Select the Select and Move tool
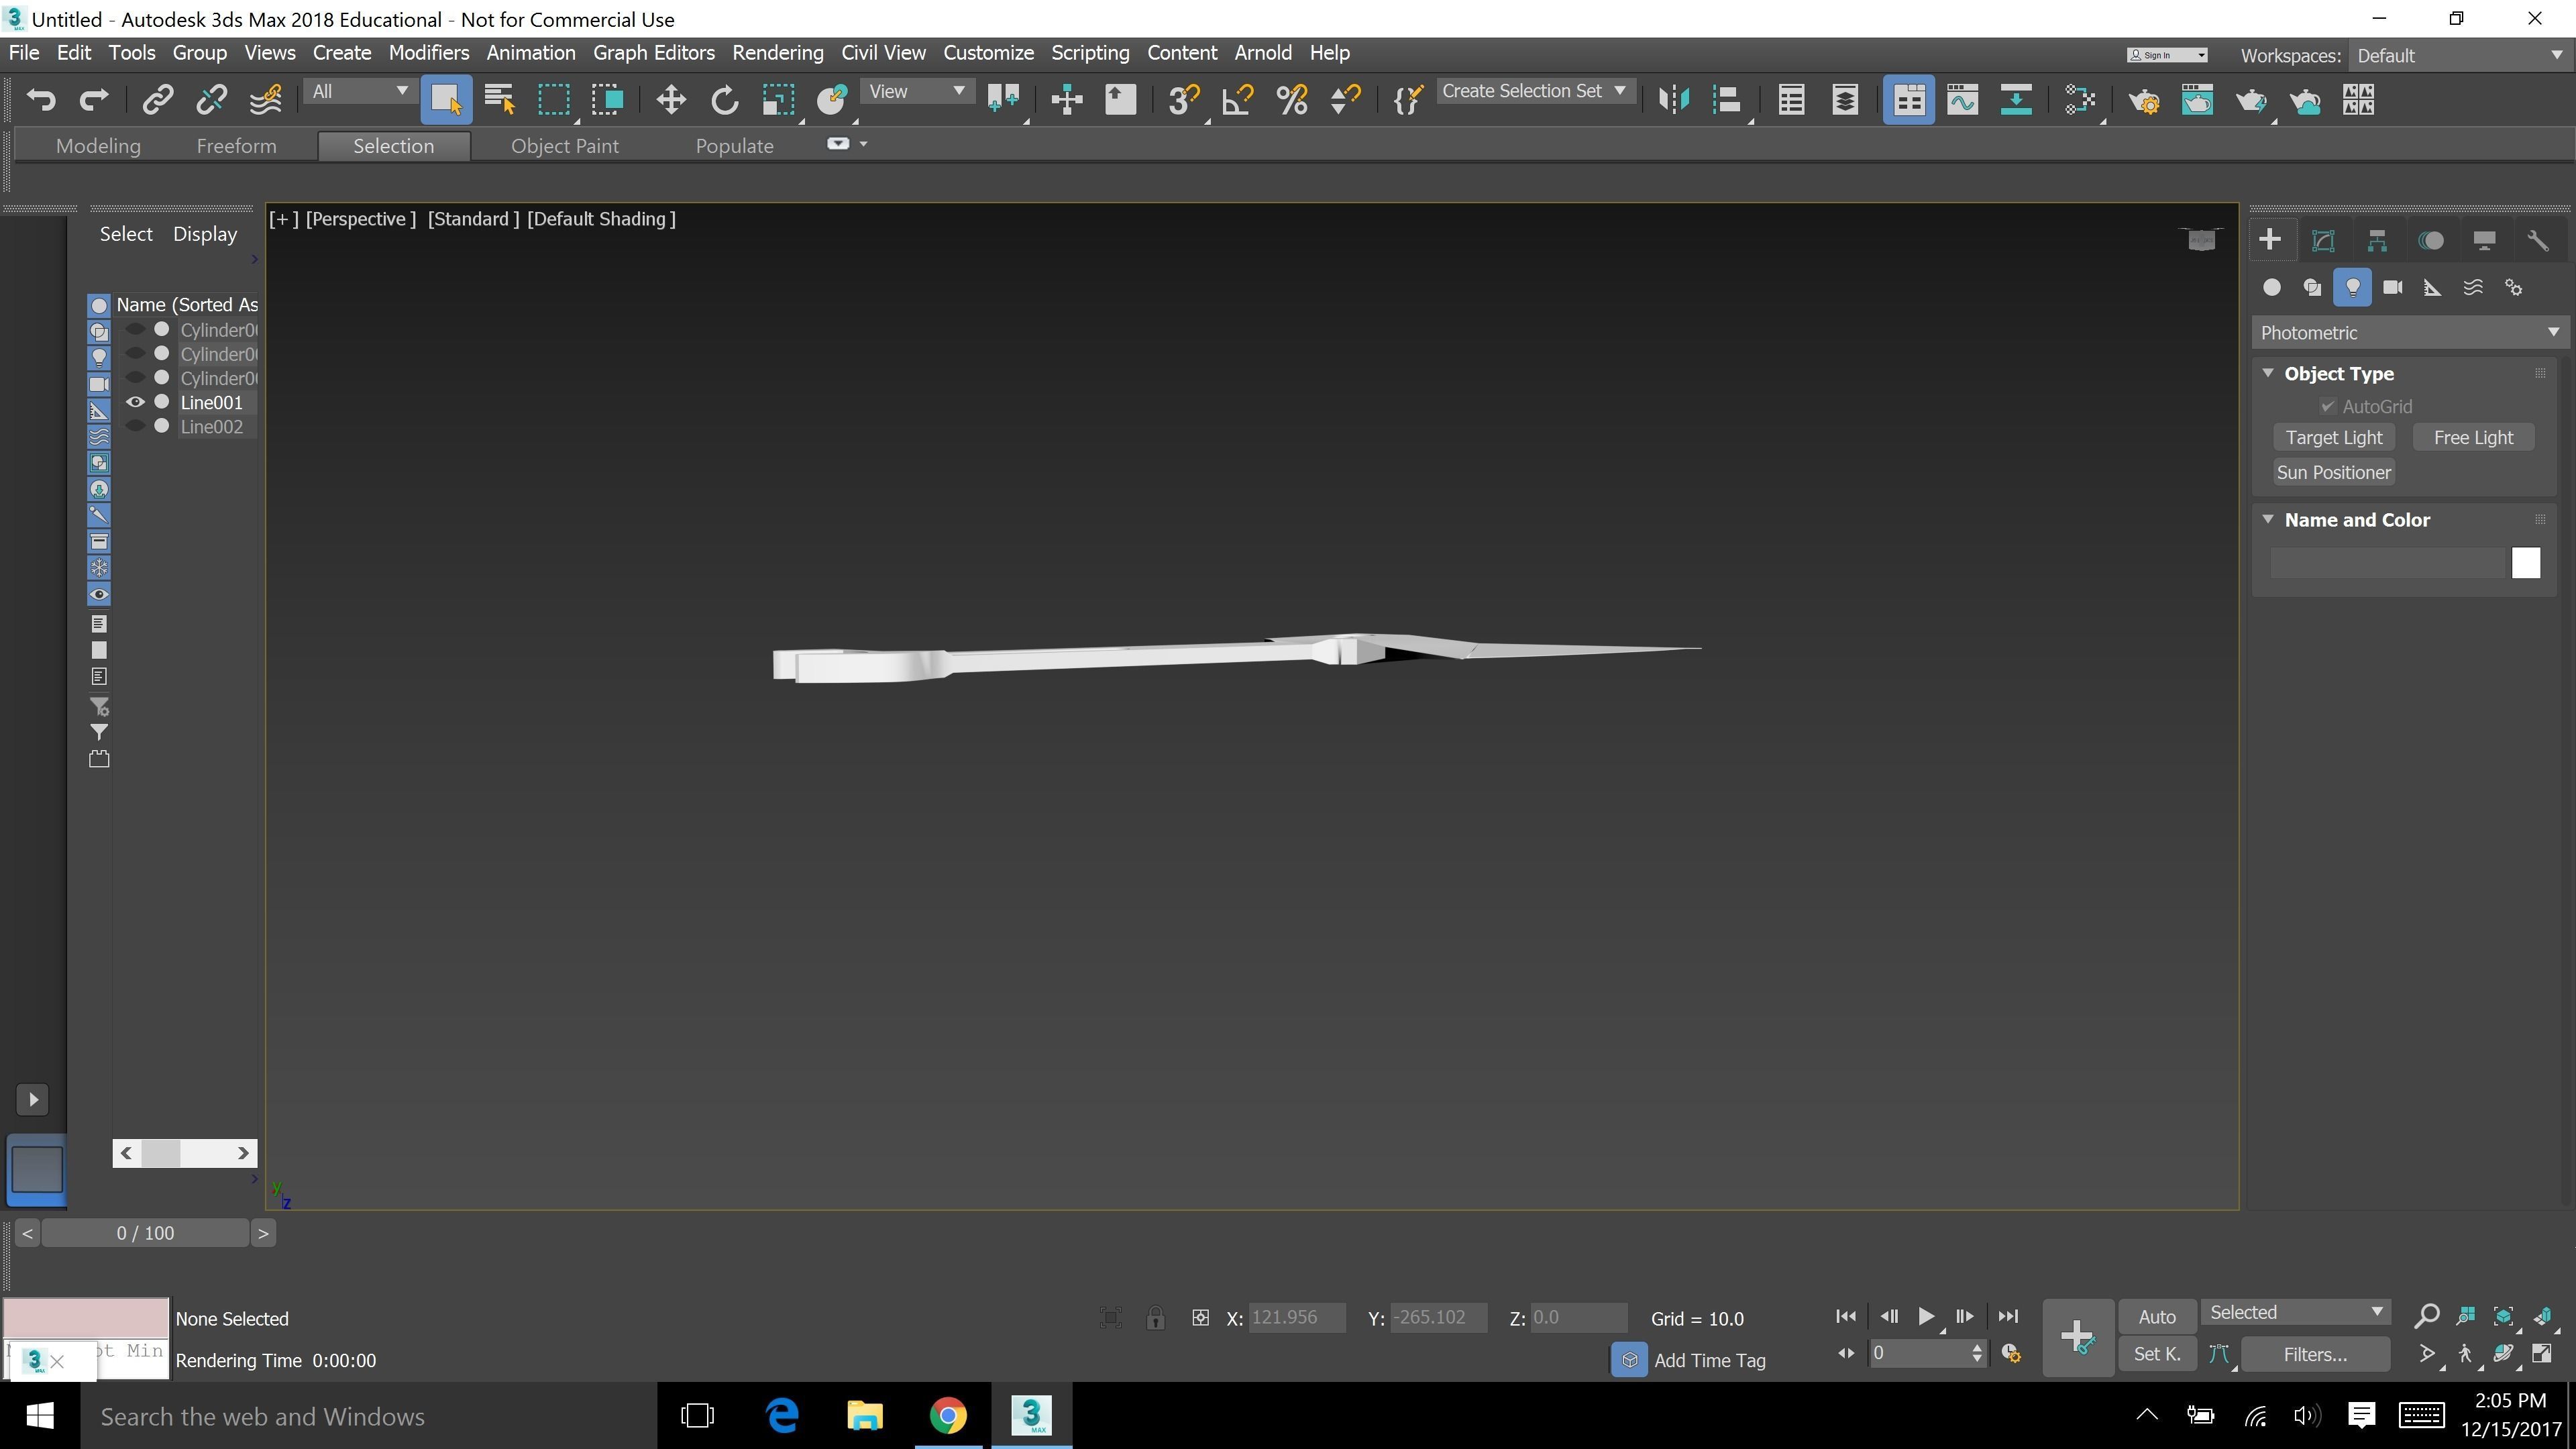Image resolution: width=2576 pixels, height=1449 pixels. pyautogui.click(x=670, y=99)
